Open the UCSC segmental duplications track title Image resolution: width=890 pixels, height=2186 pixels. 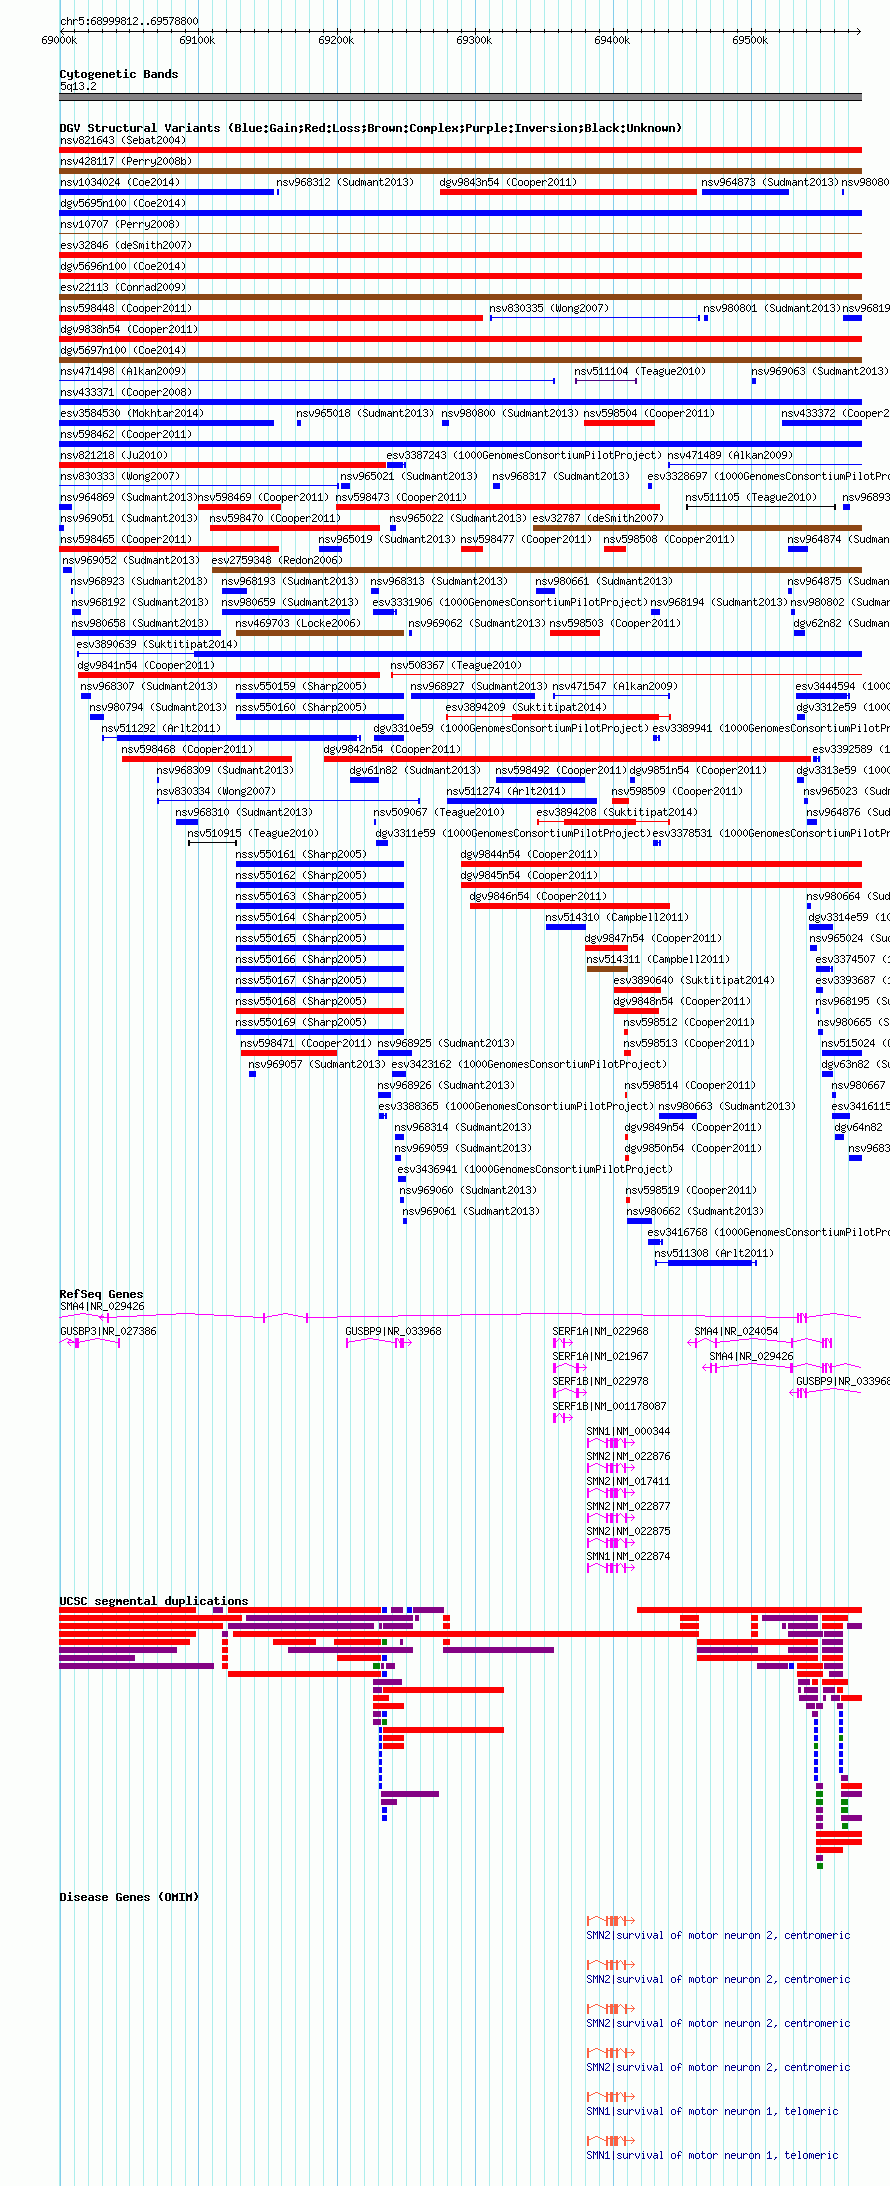(x=154, y=1601)
